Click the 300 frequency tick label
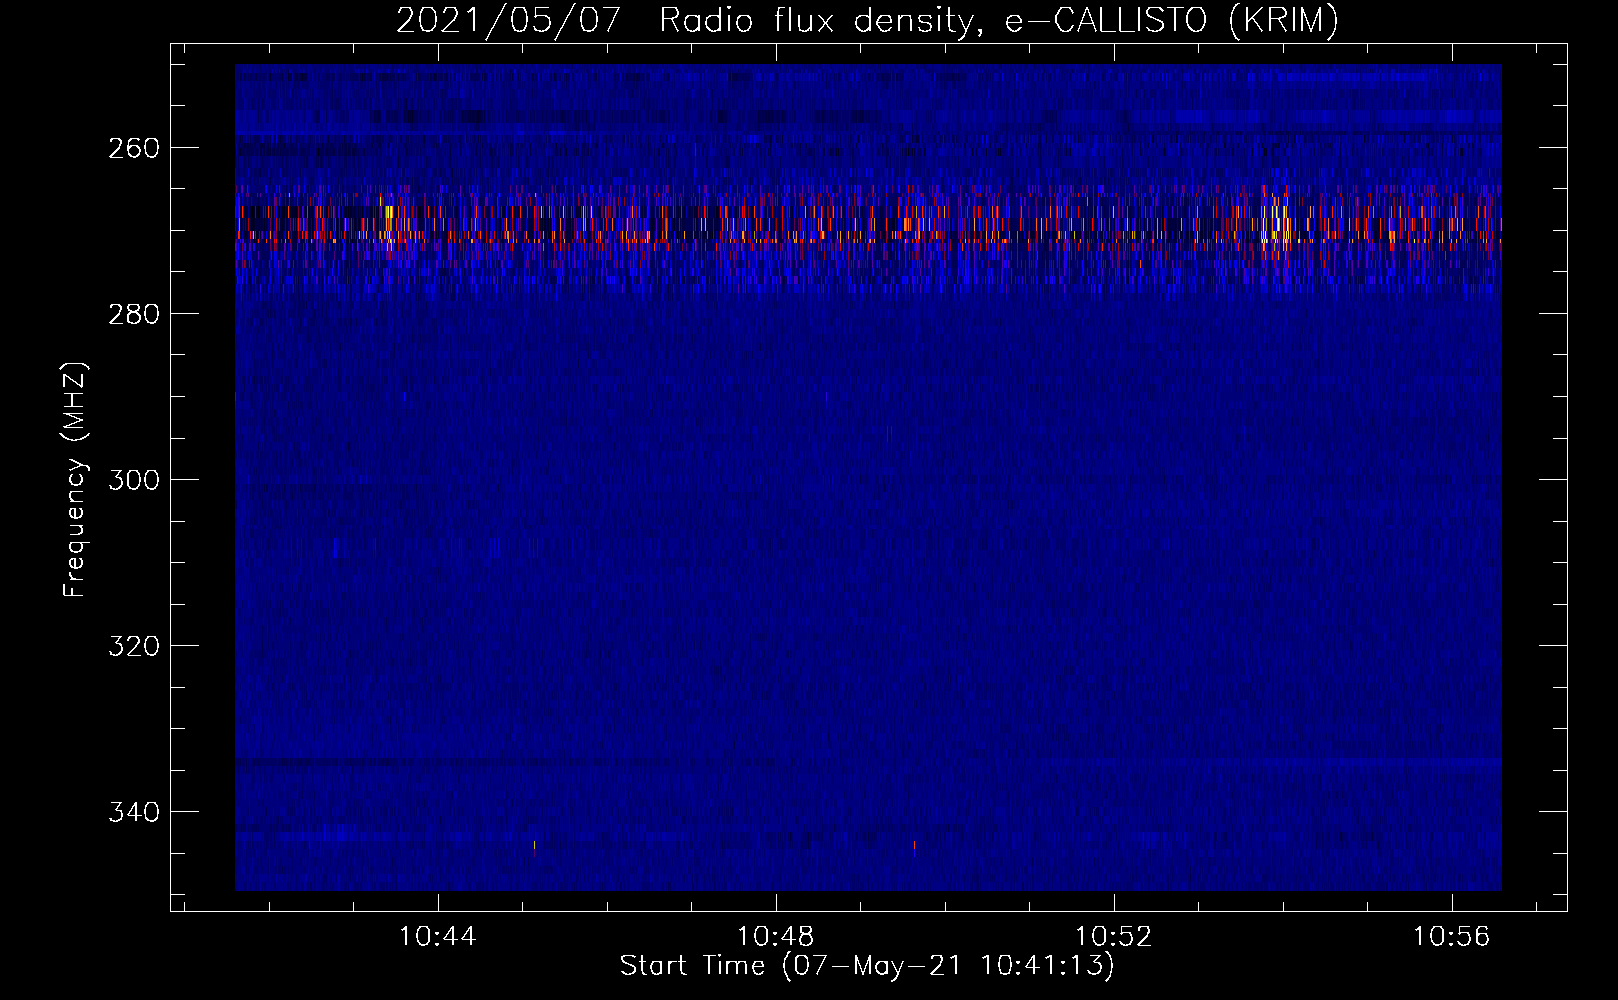Image resolution: width=1618 pixels, height=1000 pixels. [x=134, y=480]
